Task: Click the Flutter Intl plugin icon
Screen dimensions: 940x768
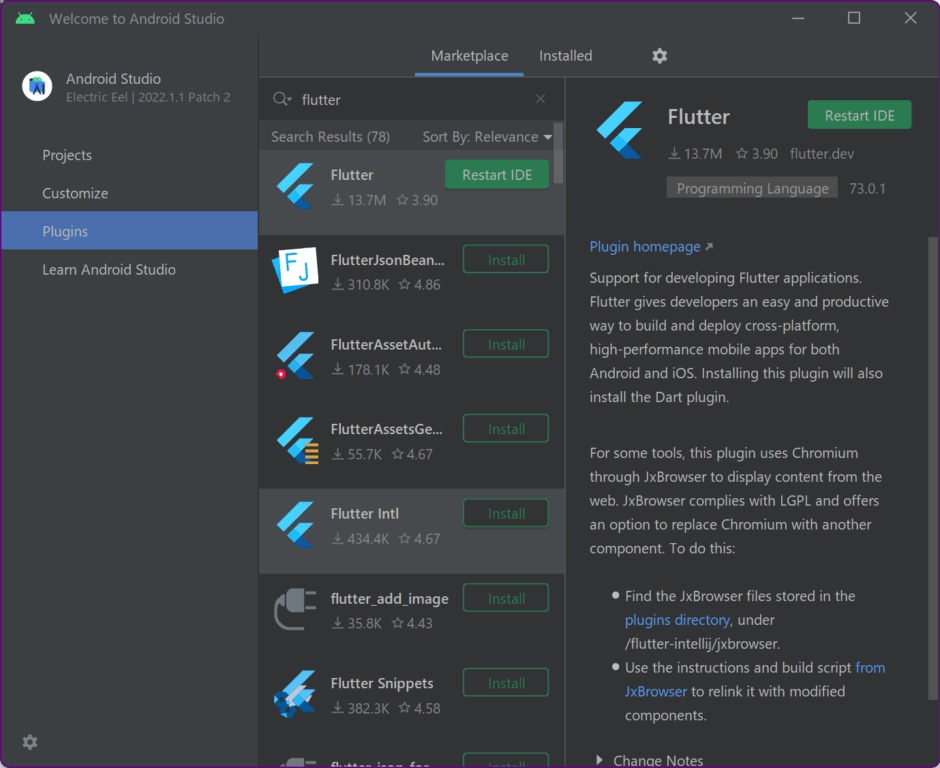Action: click(295, 525)
